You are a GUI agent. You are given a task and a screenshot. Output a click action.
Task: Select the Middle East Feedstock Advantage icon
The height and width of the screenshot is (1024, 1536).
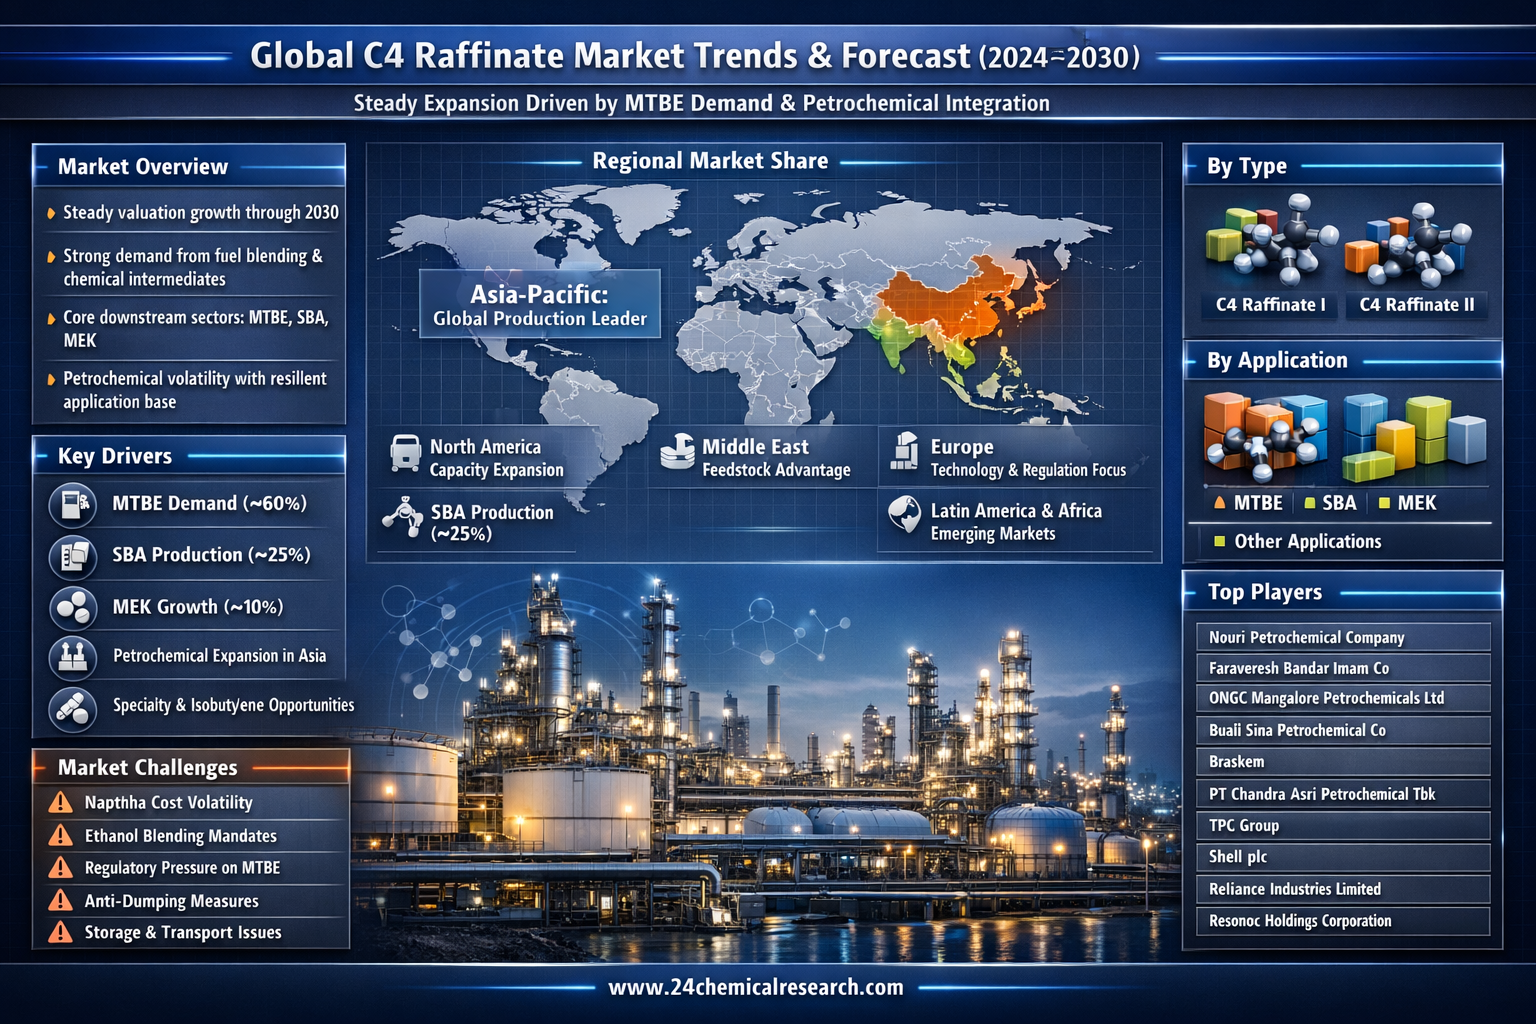(677, 453)
